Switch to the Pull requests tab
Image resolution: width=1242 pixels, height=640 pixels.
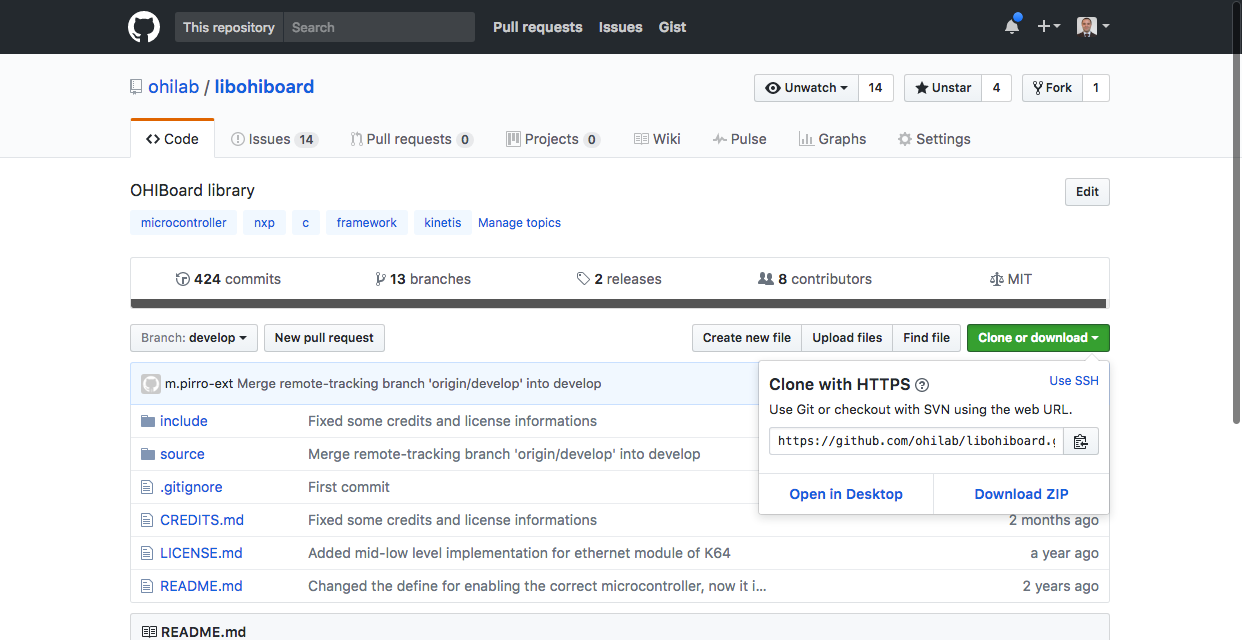coord(411,139)
